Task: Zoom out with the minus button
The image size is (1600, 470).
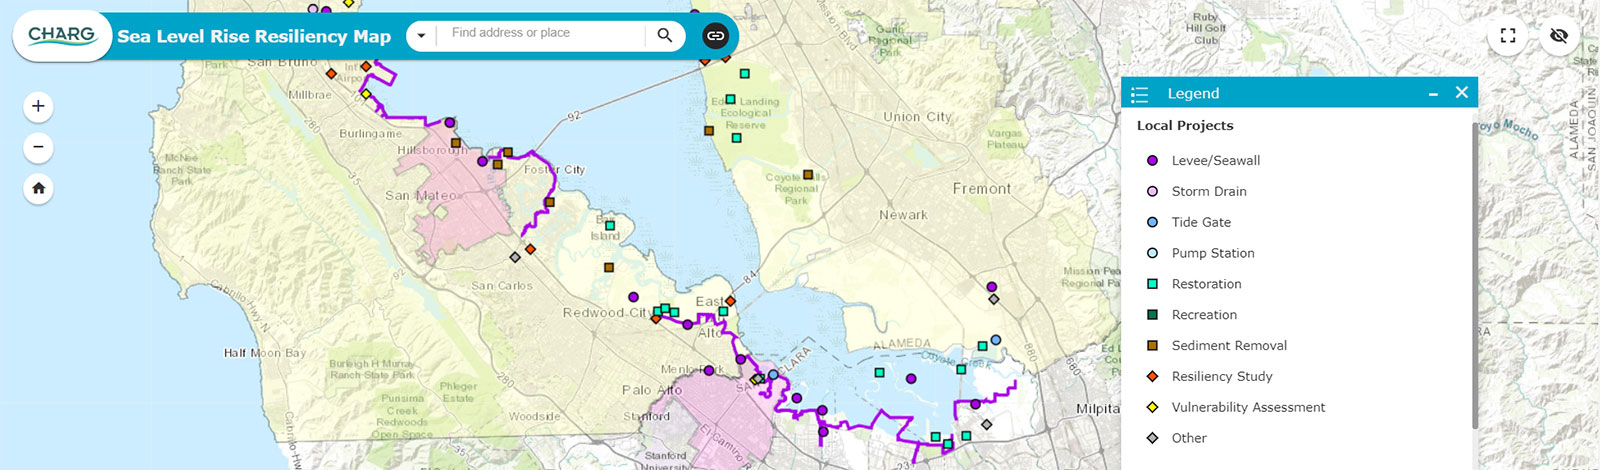Action: pos(38,147)
